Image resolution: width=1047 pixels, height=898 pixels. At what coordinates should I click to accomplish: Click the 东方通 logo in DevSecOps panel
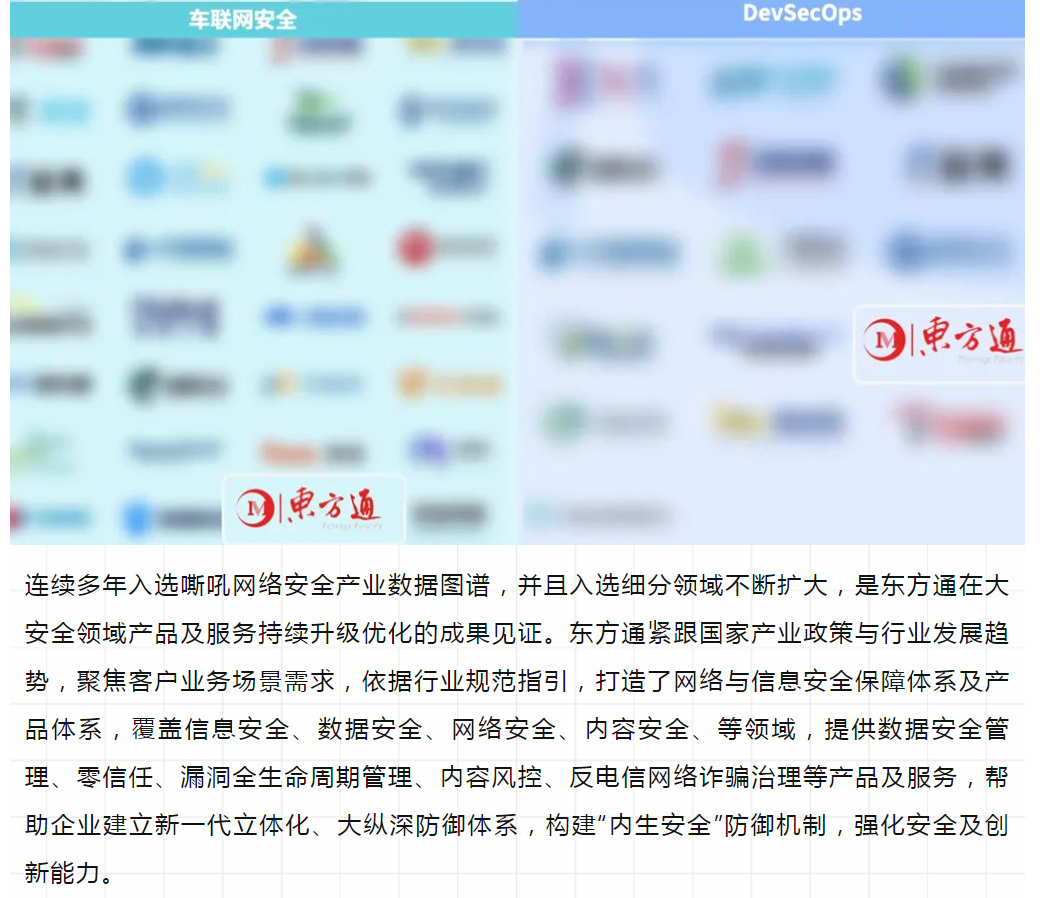[940, 343]
